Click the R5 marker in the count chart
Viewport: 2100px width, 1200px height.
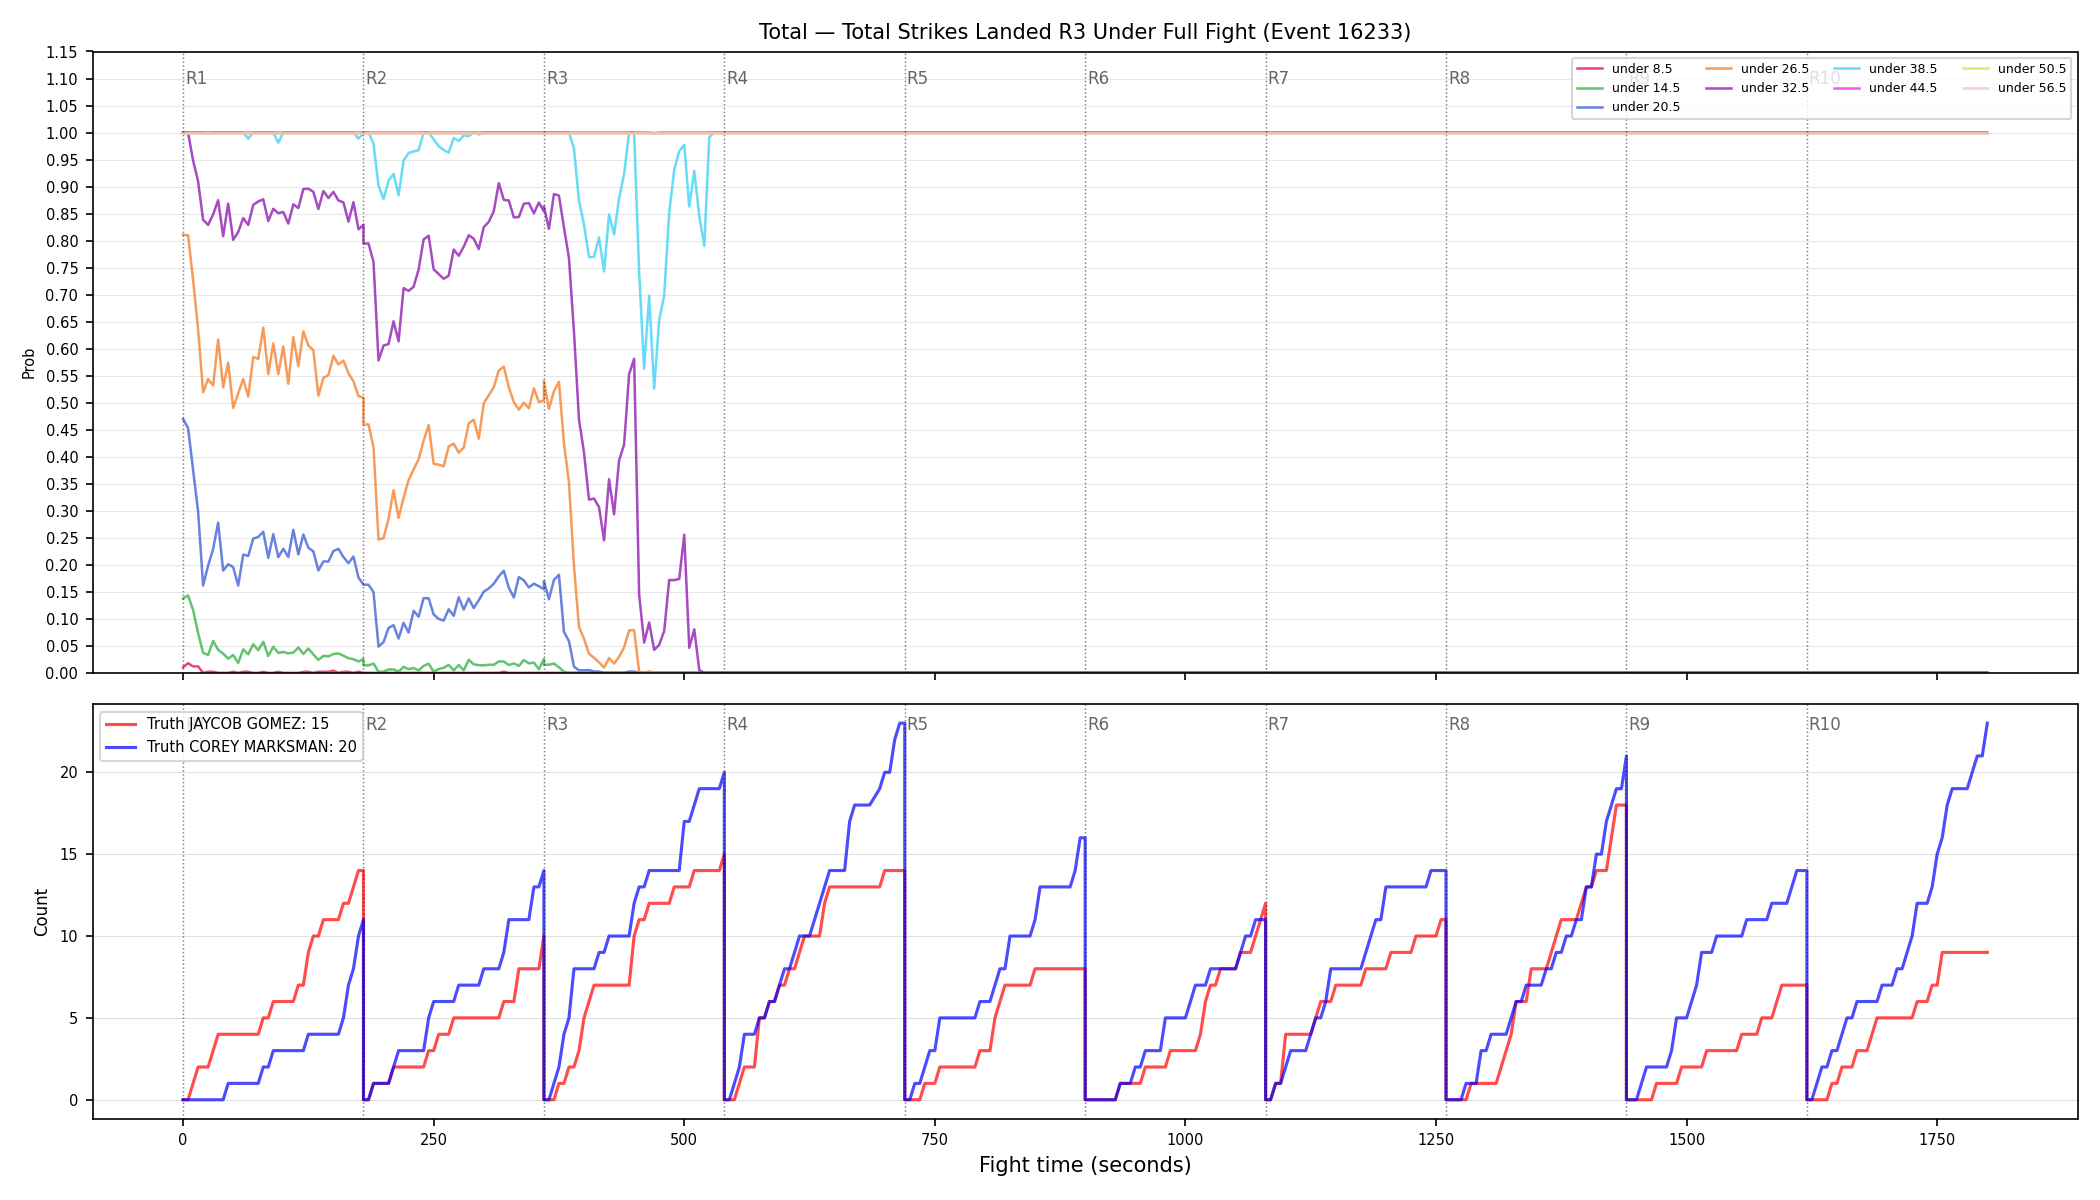coord(917,724)
